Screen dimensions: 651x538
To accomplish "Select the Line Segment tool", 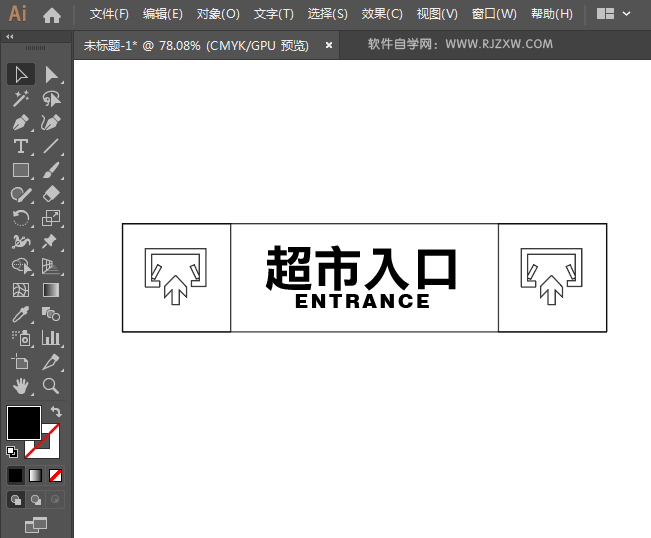I will click(51, 147).
